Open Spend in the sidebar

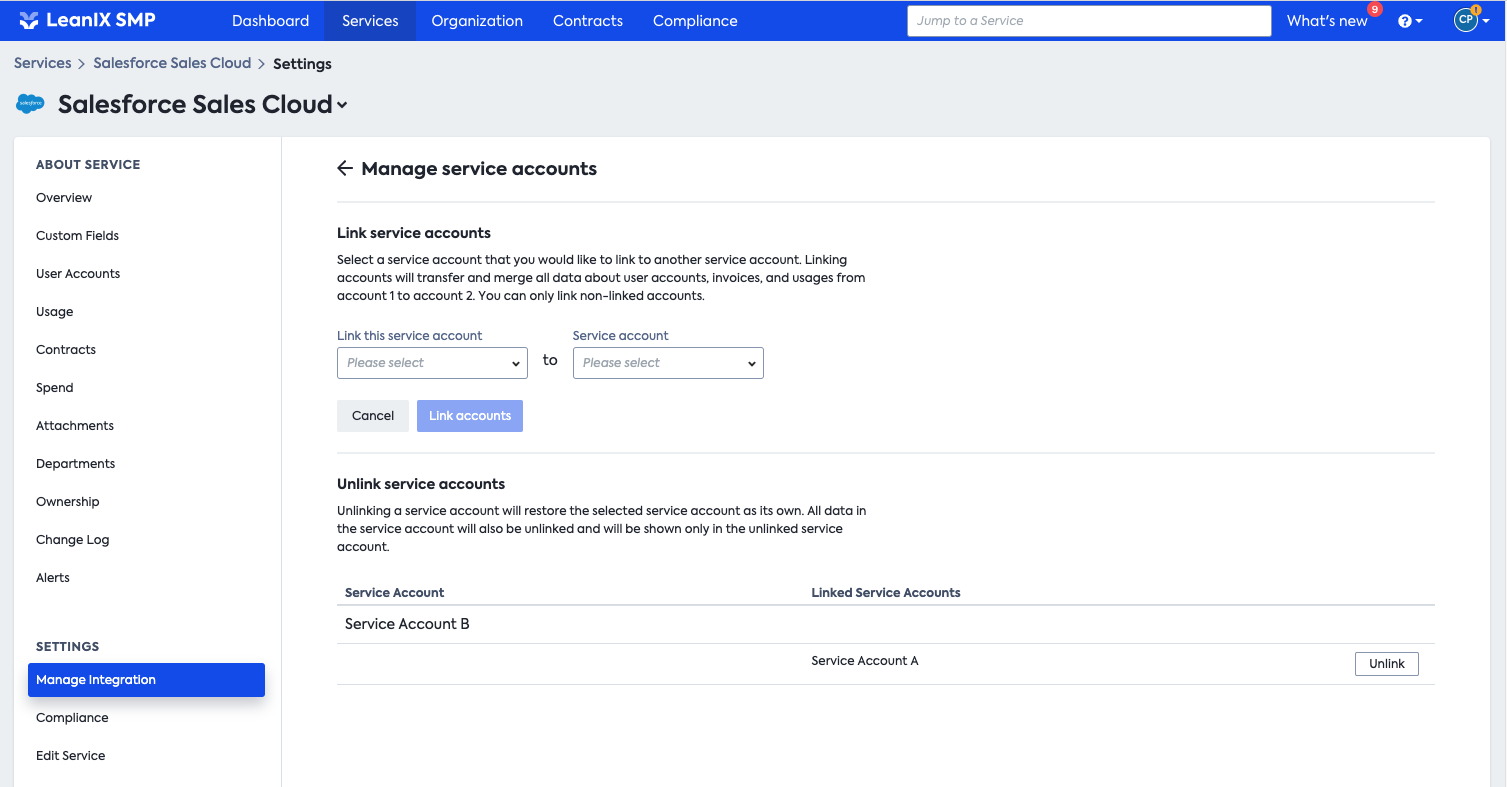[x=55, y=388]
